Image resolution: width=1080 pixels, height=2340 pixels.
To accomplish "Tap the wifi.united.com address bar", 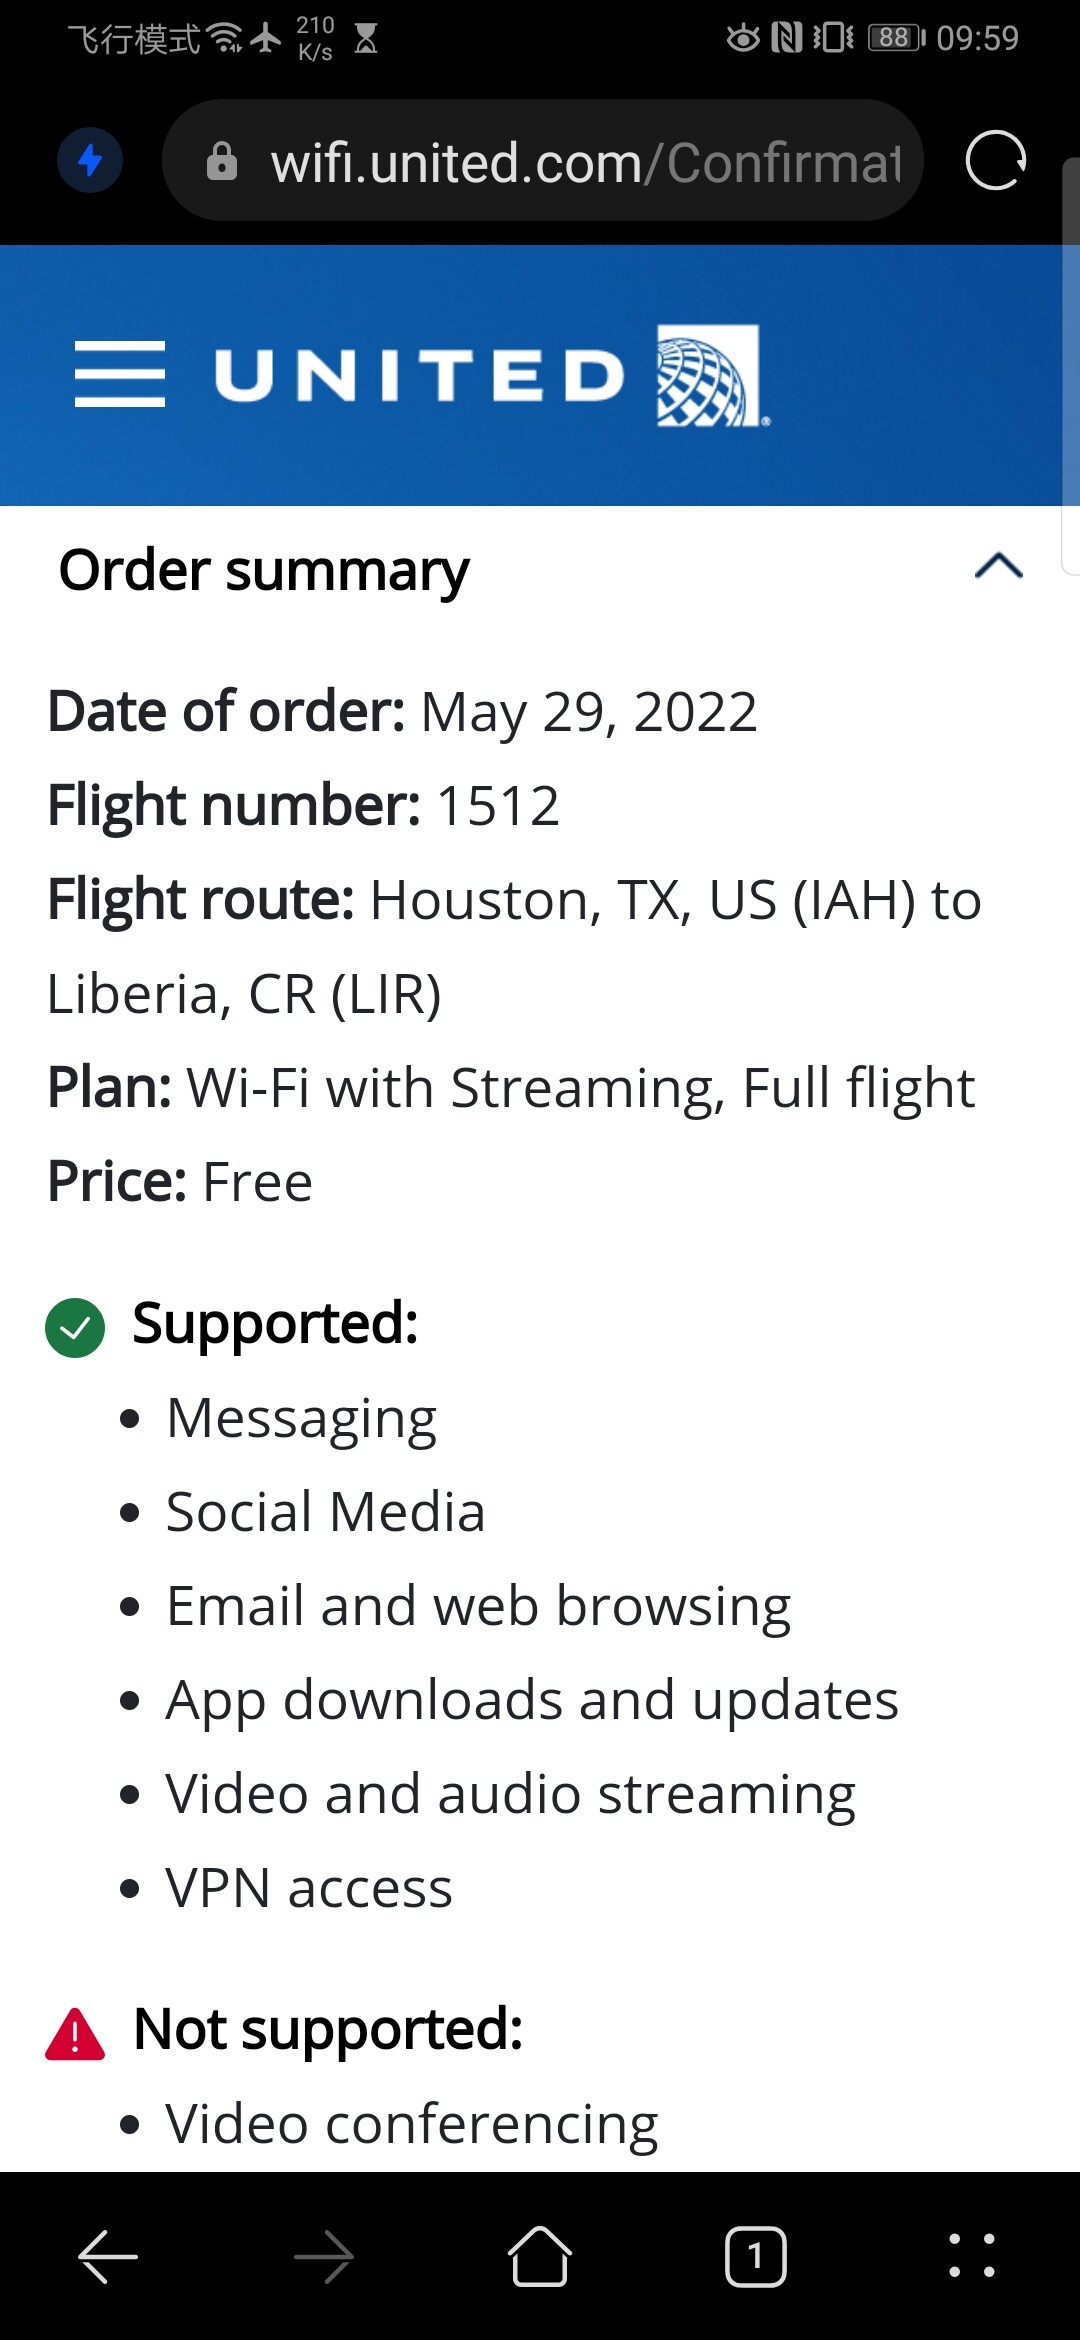I will [x=585, y=162].
